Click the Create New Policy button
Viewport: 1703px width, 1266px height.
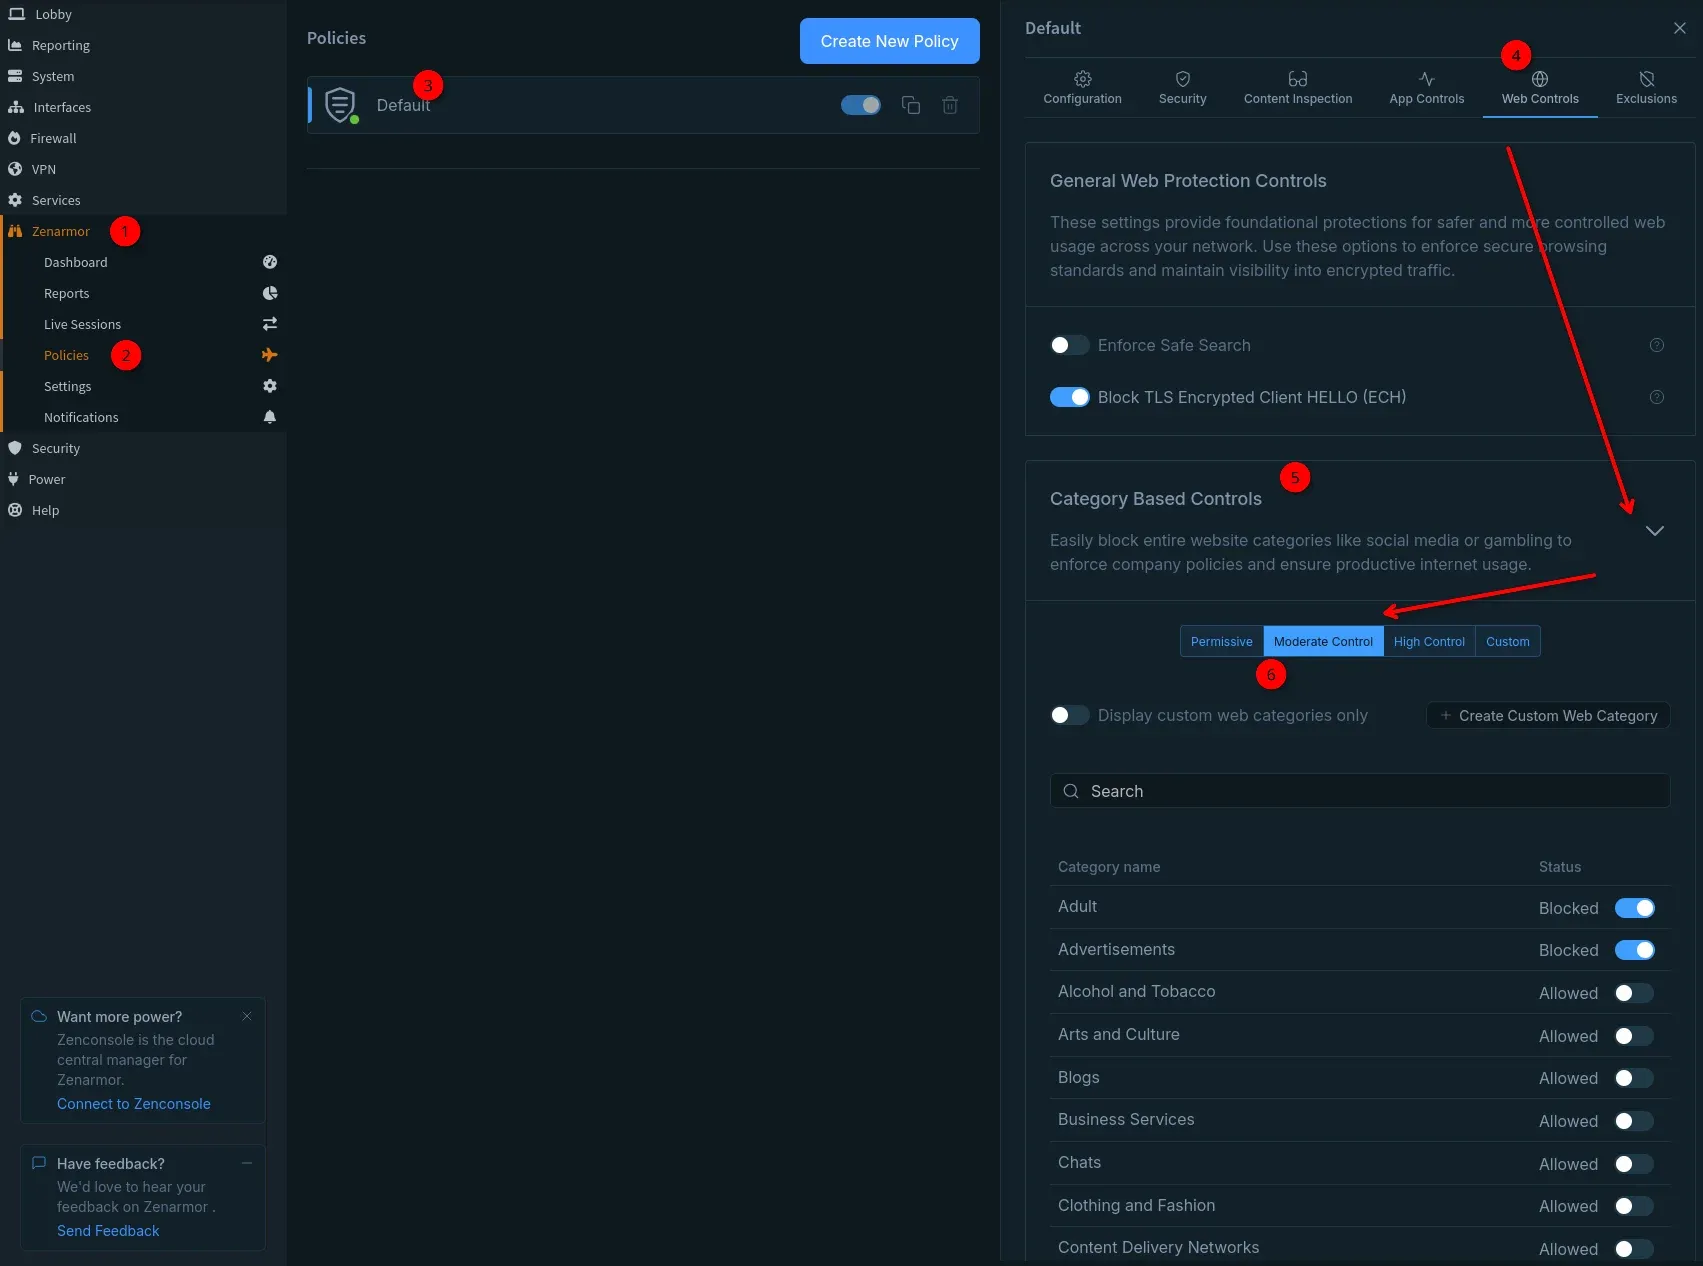(x=889, y=41)
